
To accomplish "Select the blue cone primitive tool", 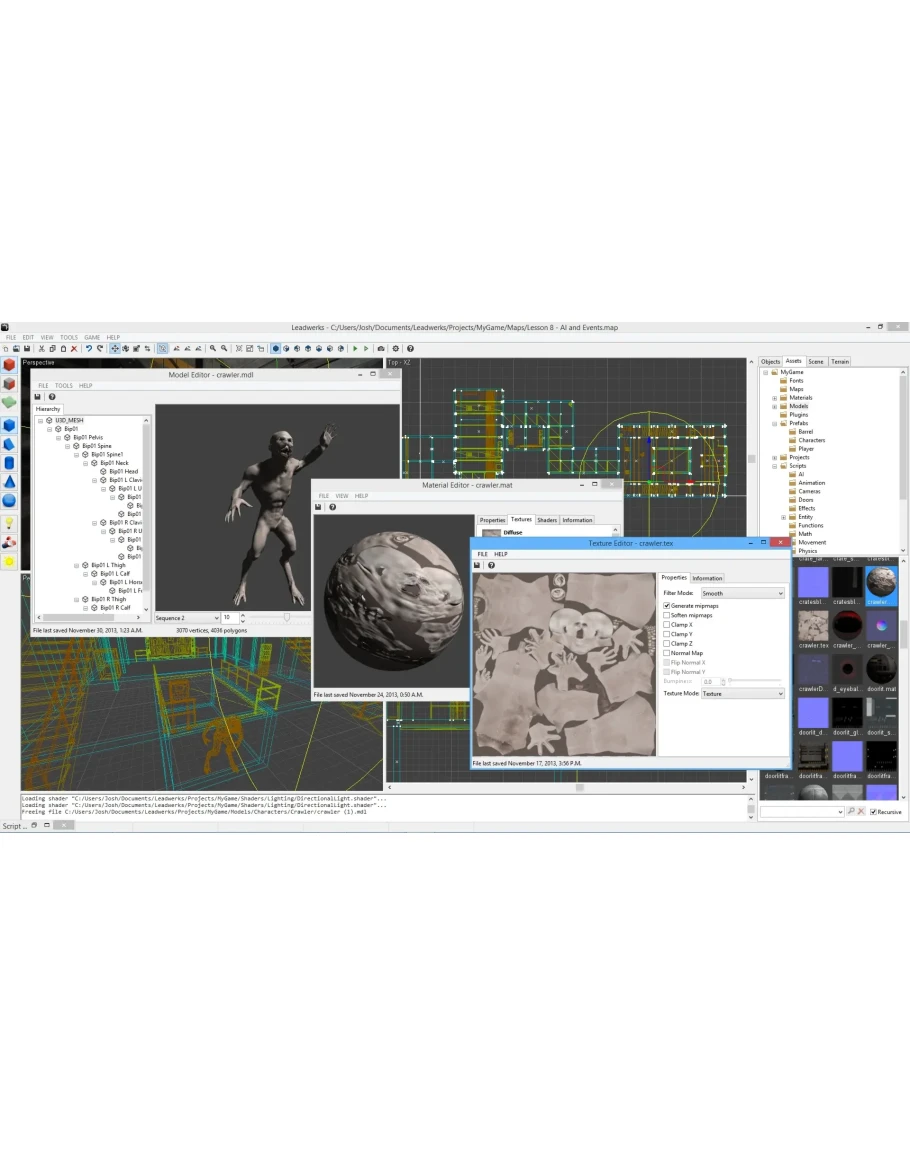I will 9,482.
